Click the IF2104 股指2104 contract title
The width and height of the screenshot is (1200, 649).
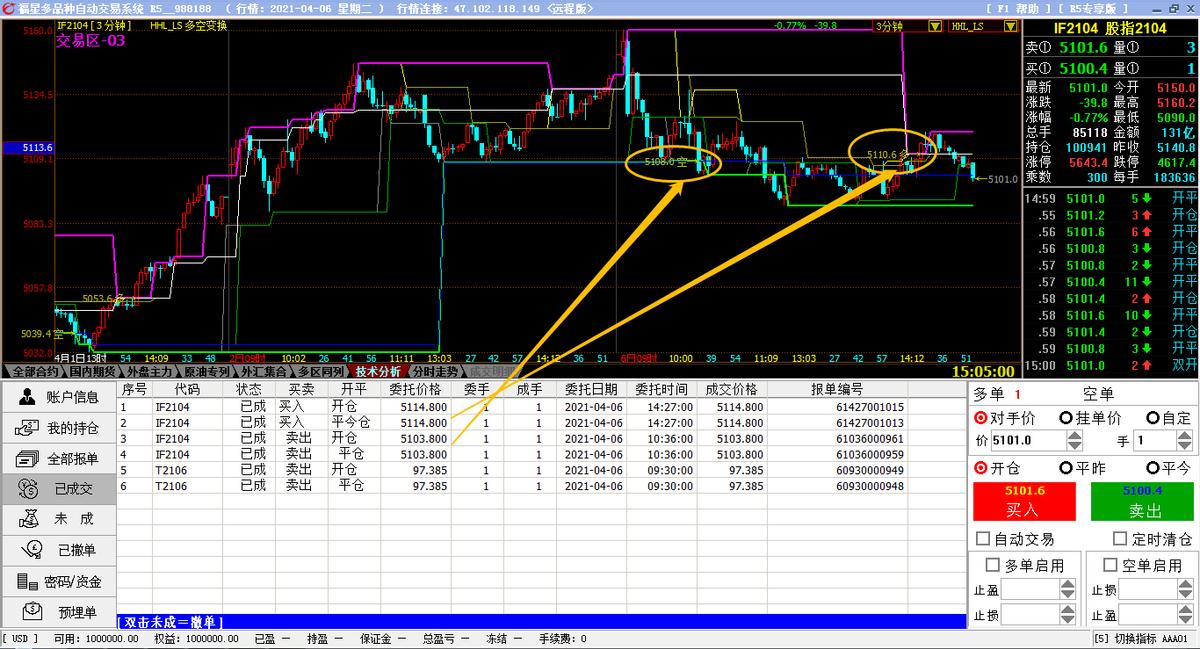[x=1110, y=28]
